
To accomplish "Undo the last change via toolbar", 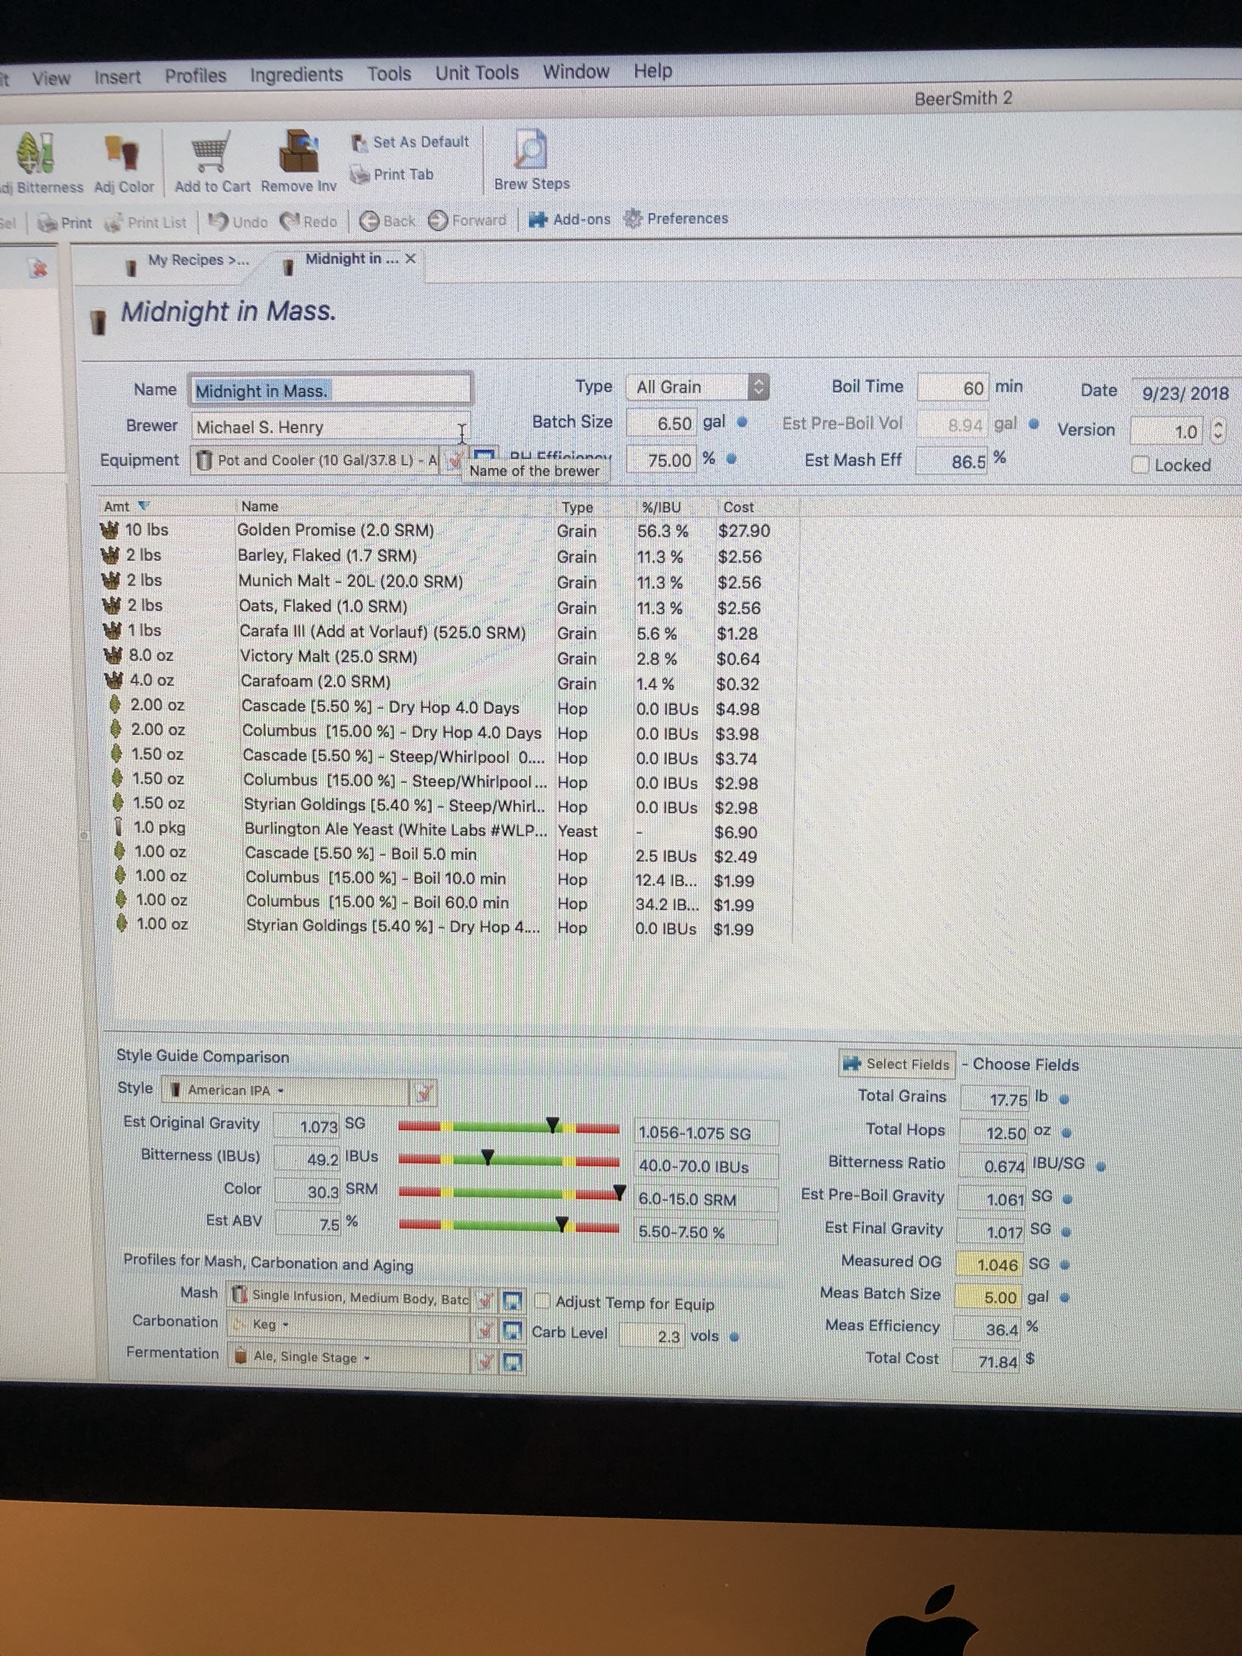I will coord(238,221).
